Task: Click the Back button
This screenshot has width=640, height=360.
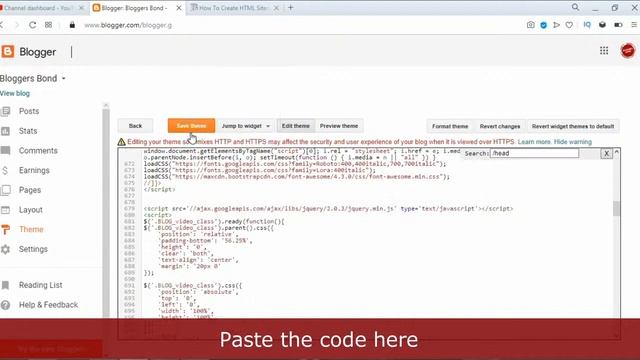Action: (136, 126)
